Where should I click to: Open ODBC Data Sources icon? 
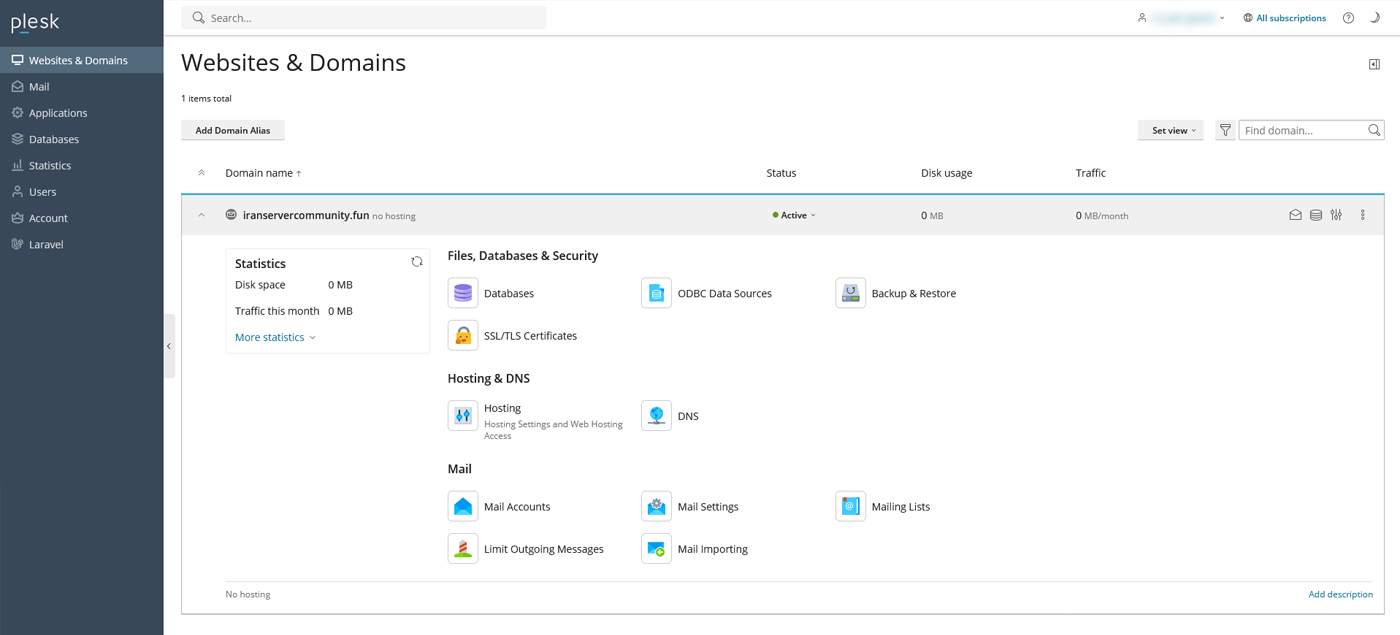tap(656, 293)
